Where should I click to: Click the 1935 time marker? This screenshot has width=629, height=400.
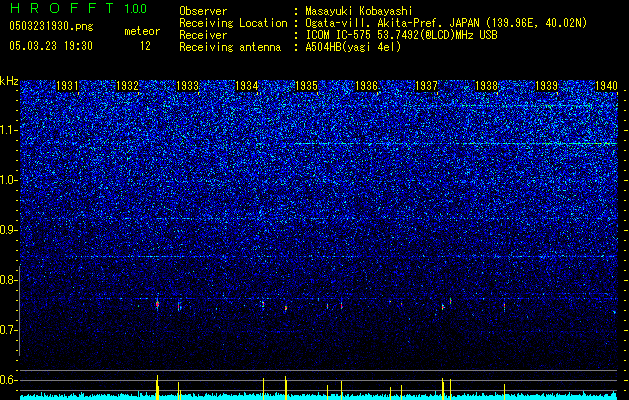(306, 86)
